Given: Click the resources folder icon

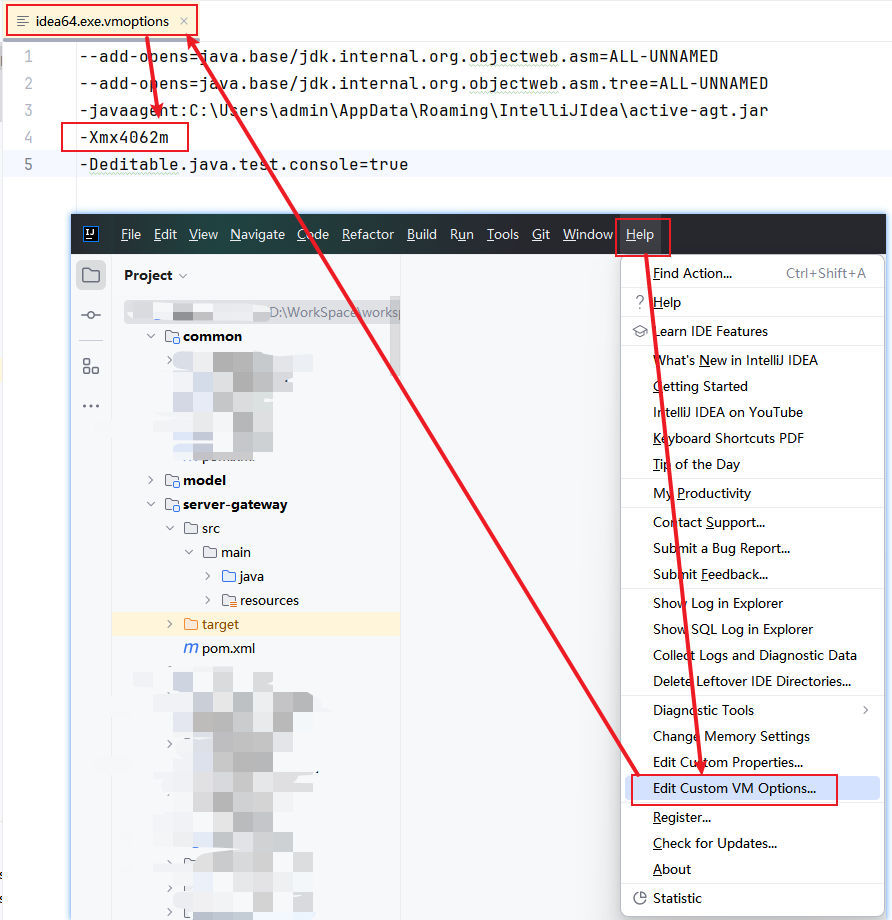Looking at the screenshot, I should (x=229, y=600).
